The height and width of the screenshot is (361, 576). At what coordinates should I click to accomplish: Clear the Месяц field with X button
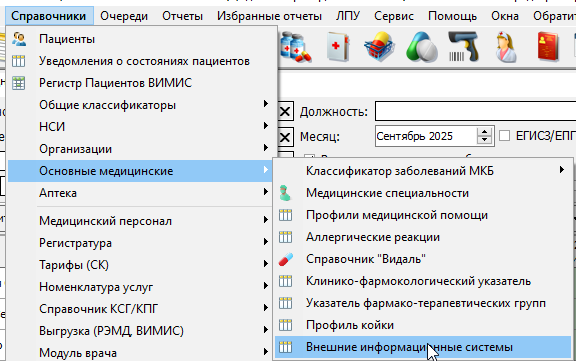click(x=285, y=137)
